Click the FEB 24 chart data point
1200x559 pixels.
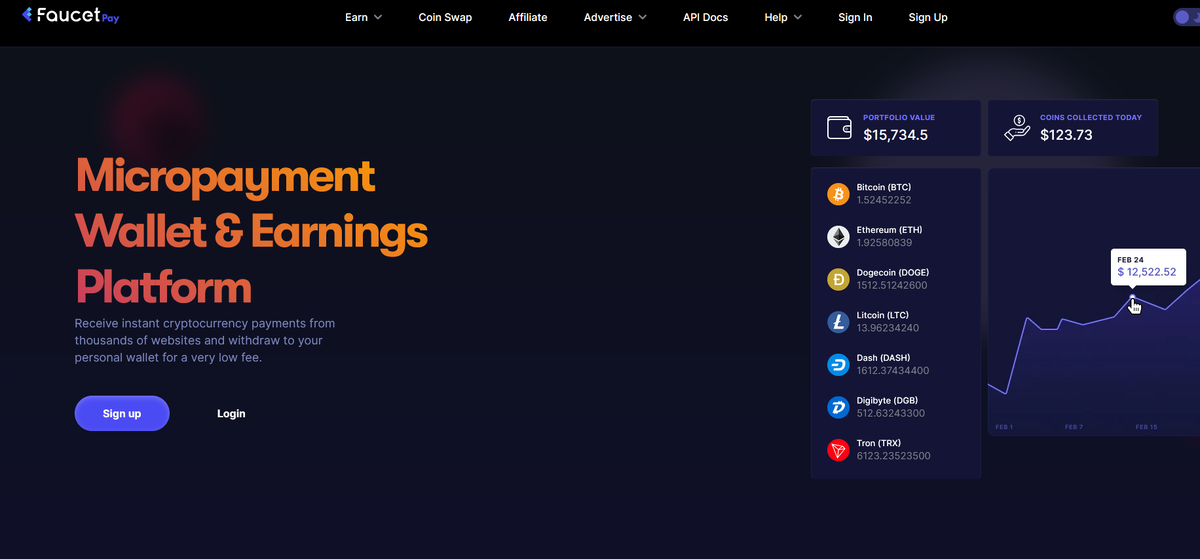coord(1132,298)
